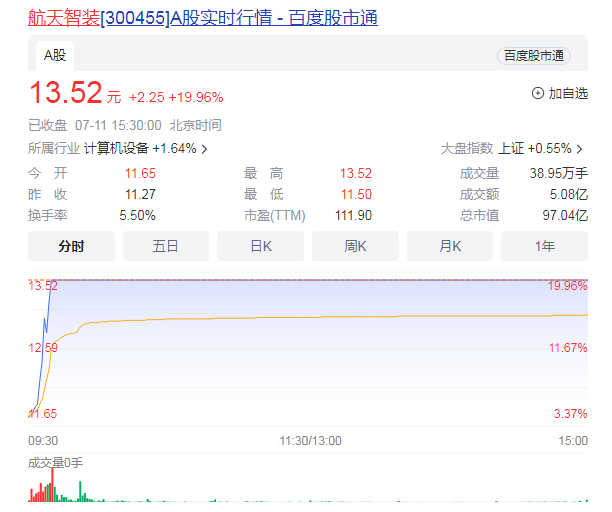This screenshot has height=512, width=612.
Task: Open the 航天智装 stock title link
Action: 203,17
